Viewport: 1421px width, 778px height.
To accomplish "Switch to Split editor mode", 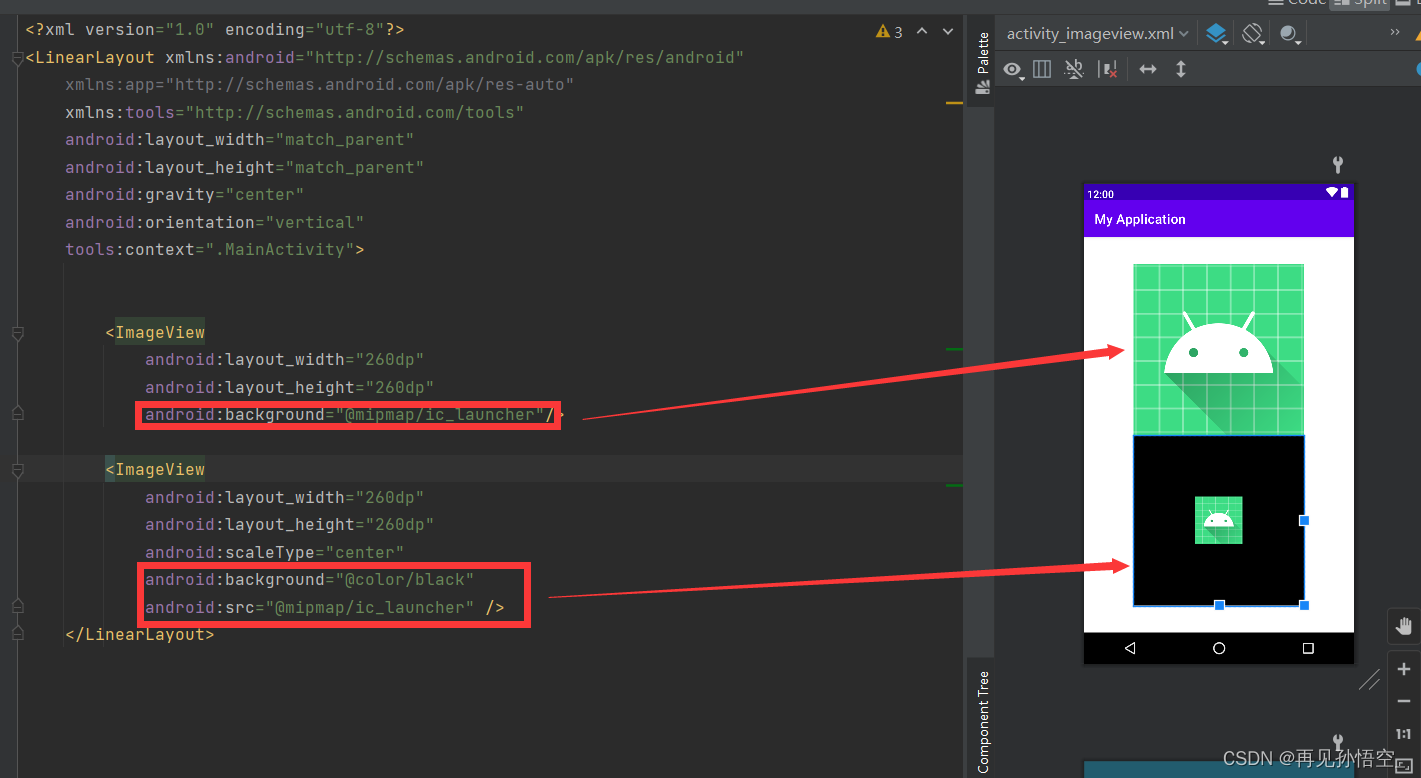I will point(1360,3).
